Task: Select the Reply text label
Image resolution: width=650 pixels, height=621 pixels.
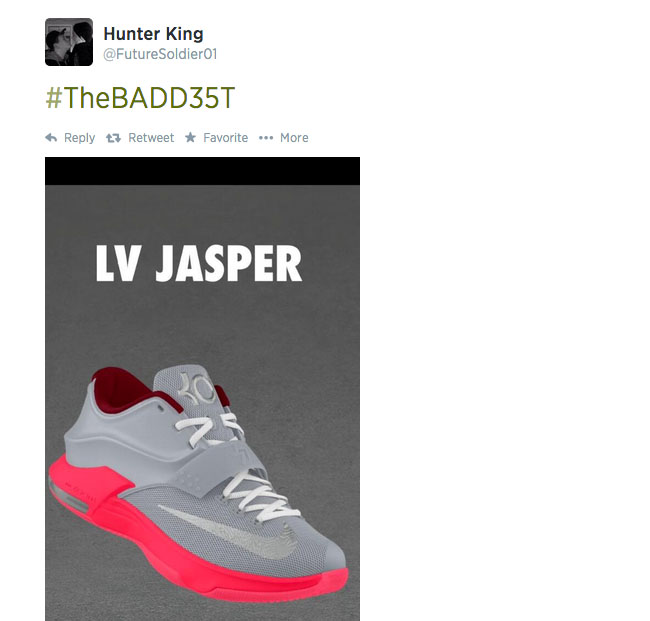Action: (80, 138)
